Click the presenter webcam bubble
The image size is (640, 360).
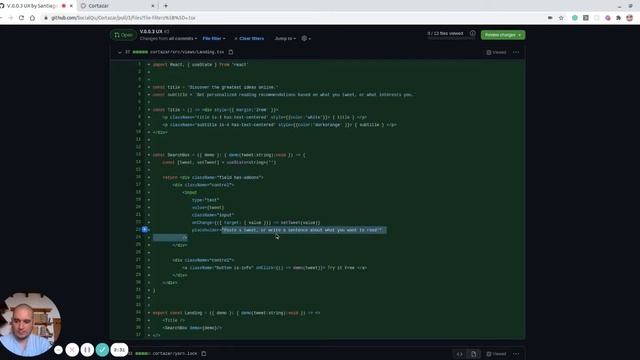pos(29,324)
